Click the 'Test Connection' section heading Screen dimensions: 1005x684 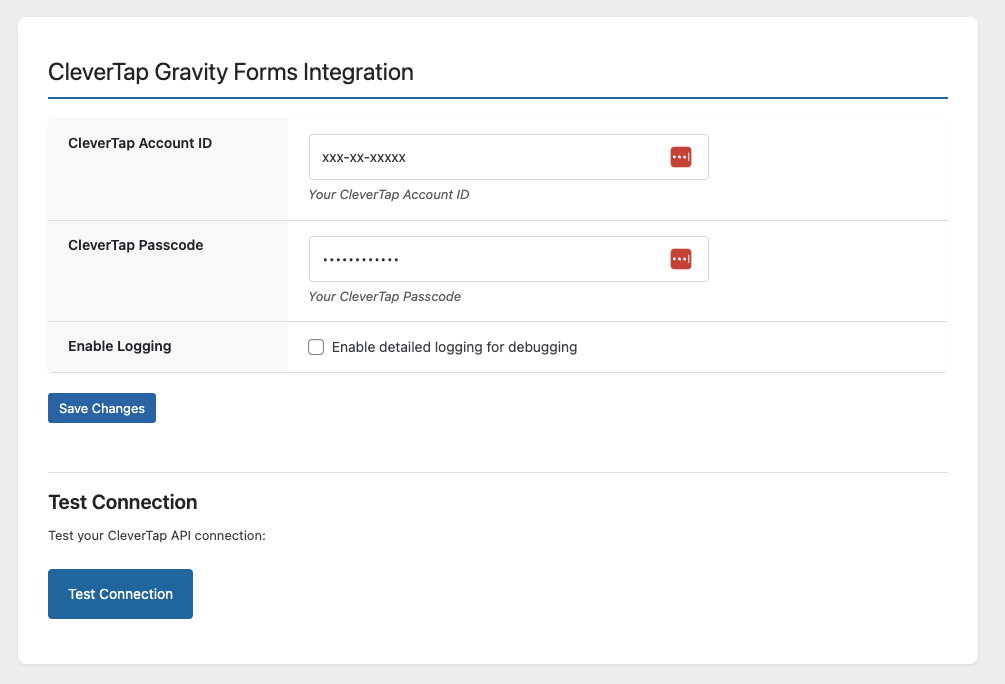[x=123, y=502]
